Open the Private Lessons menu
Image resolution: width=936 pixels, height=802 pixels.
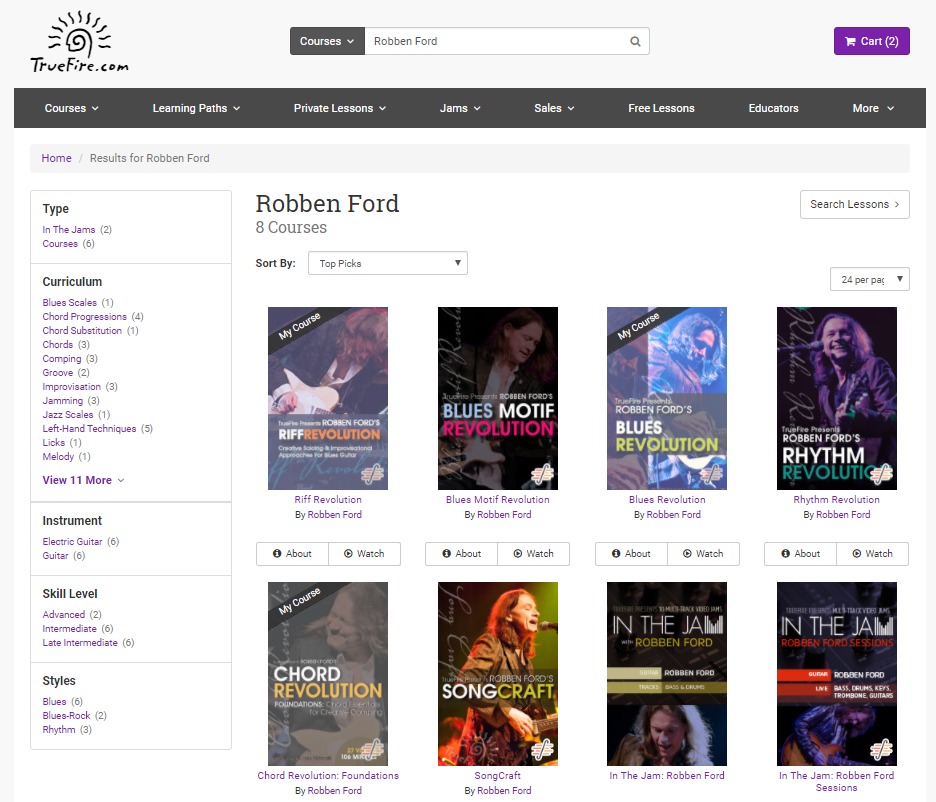tap(340, 108)
